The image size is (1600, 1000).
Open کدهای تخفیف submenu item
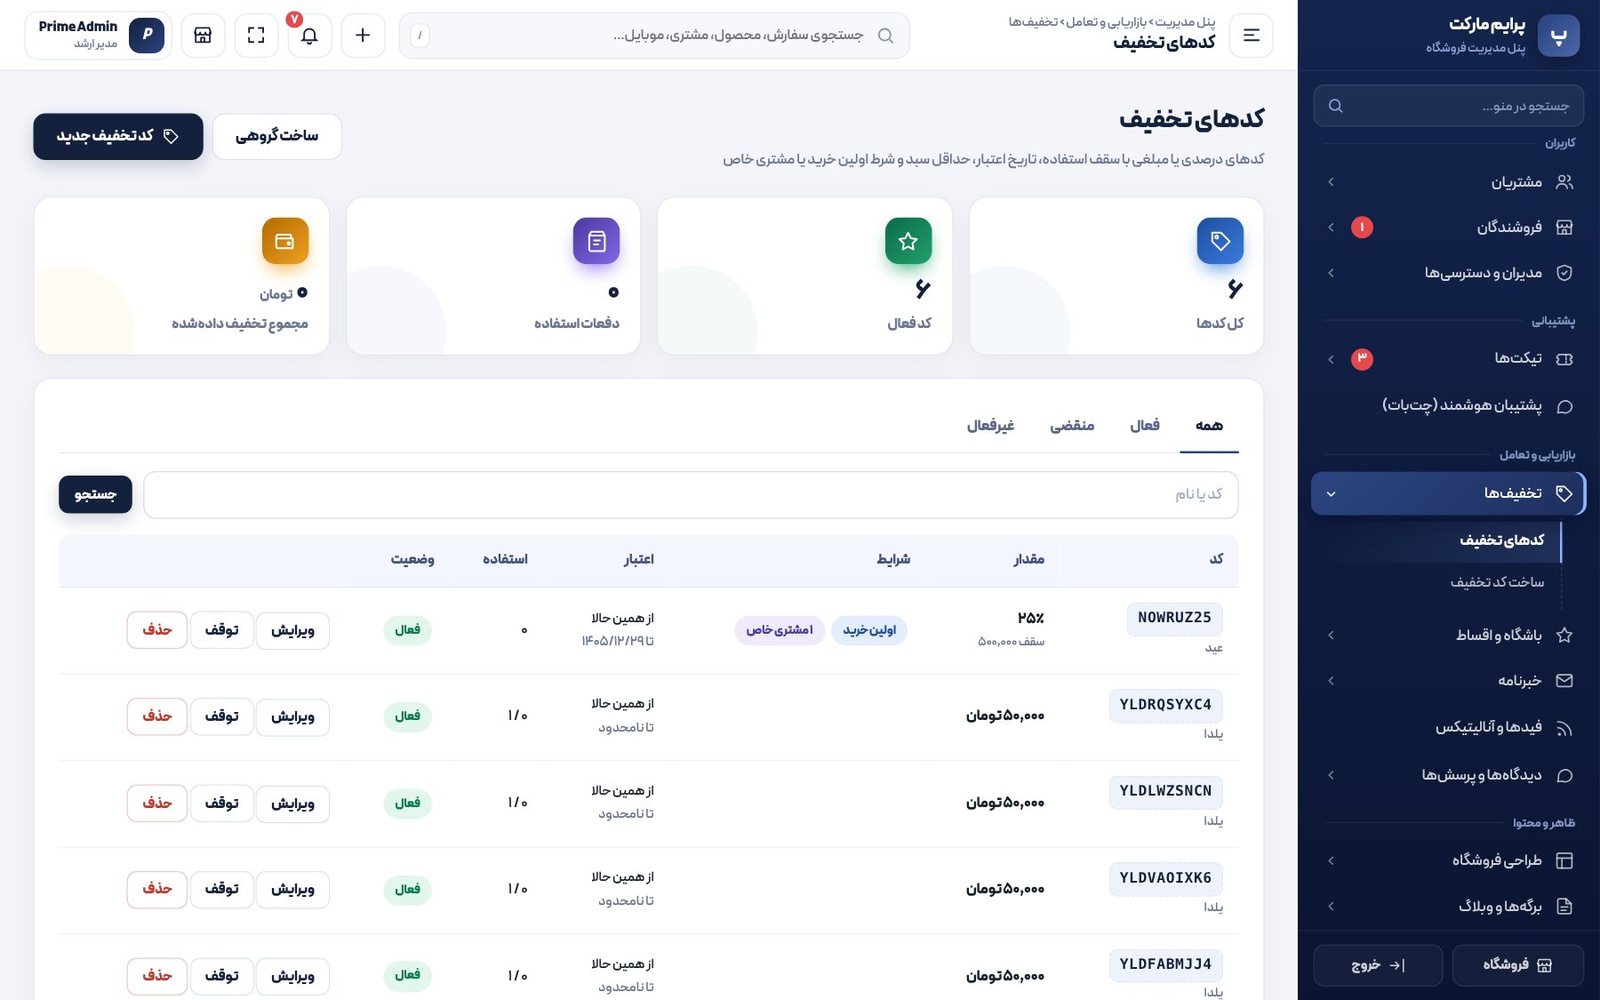pos(1501,540)
